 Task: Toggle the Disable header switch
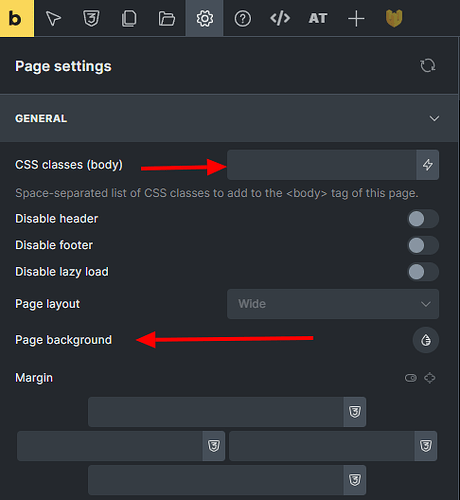(423, 219)
